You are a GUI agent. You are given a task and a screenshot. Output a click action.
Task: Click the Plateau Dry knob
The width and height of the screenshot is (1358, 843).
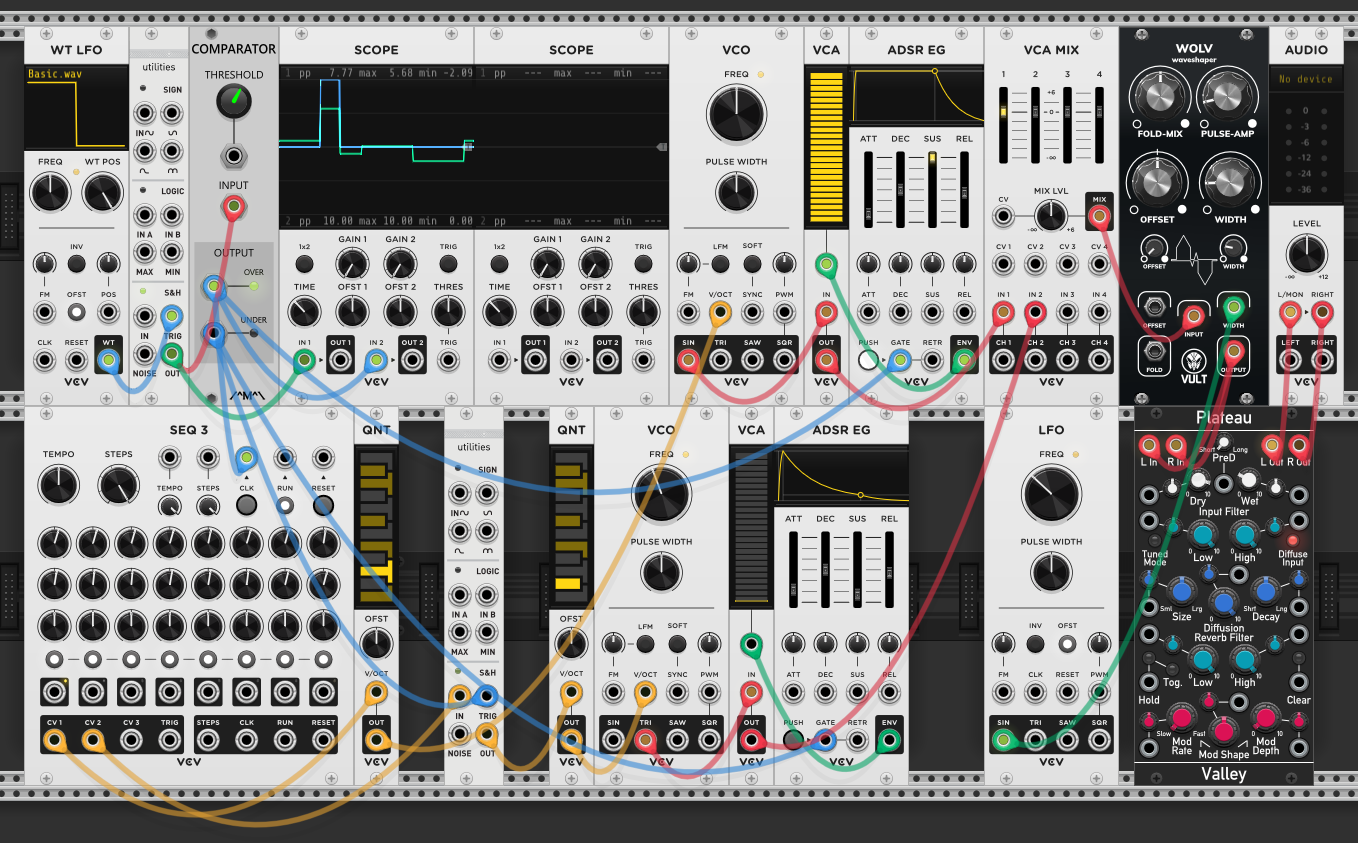click(1197, 482)
